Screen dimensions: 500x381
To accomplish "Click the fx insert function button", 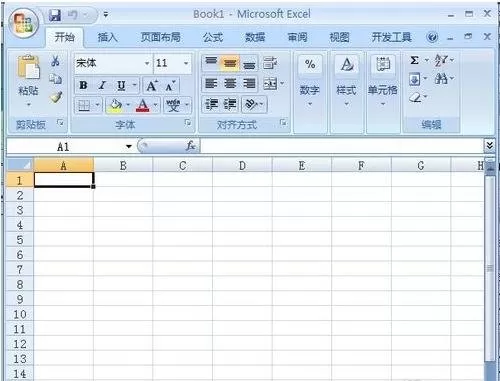I will (x=191, y=146).
